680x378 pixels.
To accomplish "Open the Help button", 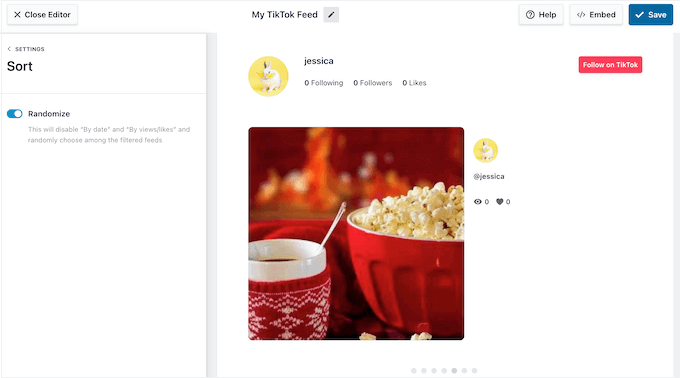I will coord(541,15).
